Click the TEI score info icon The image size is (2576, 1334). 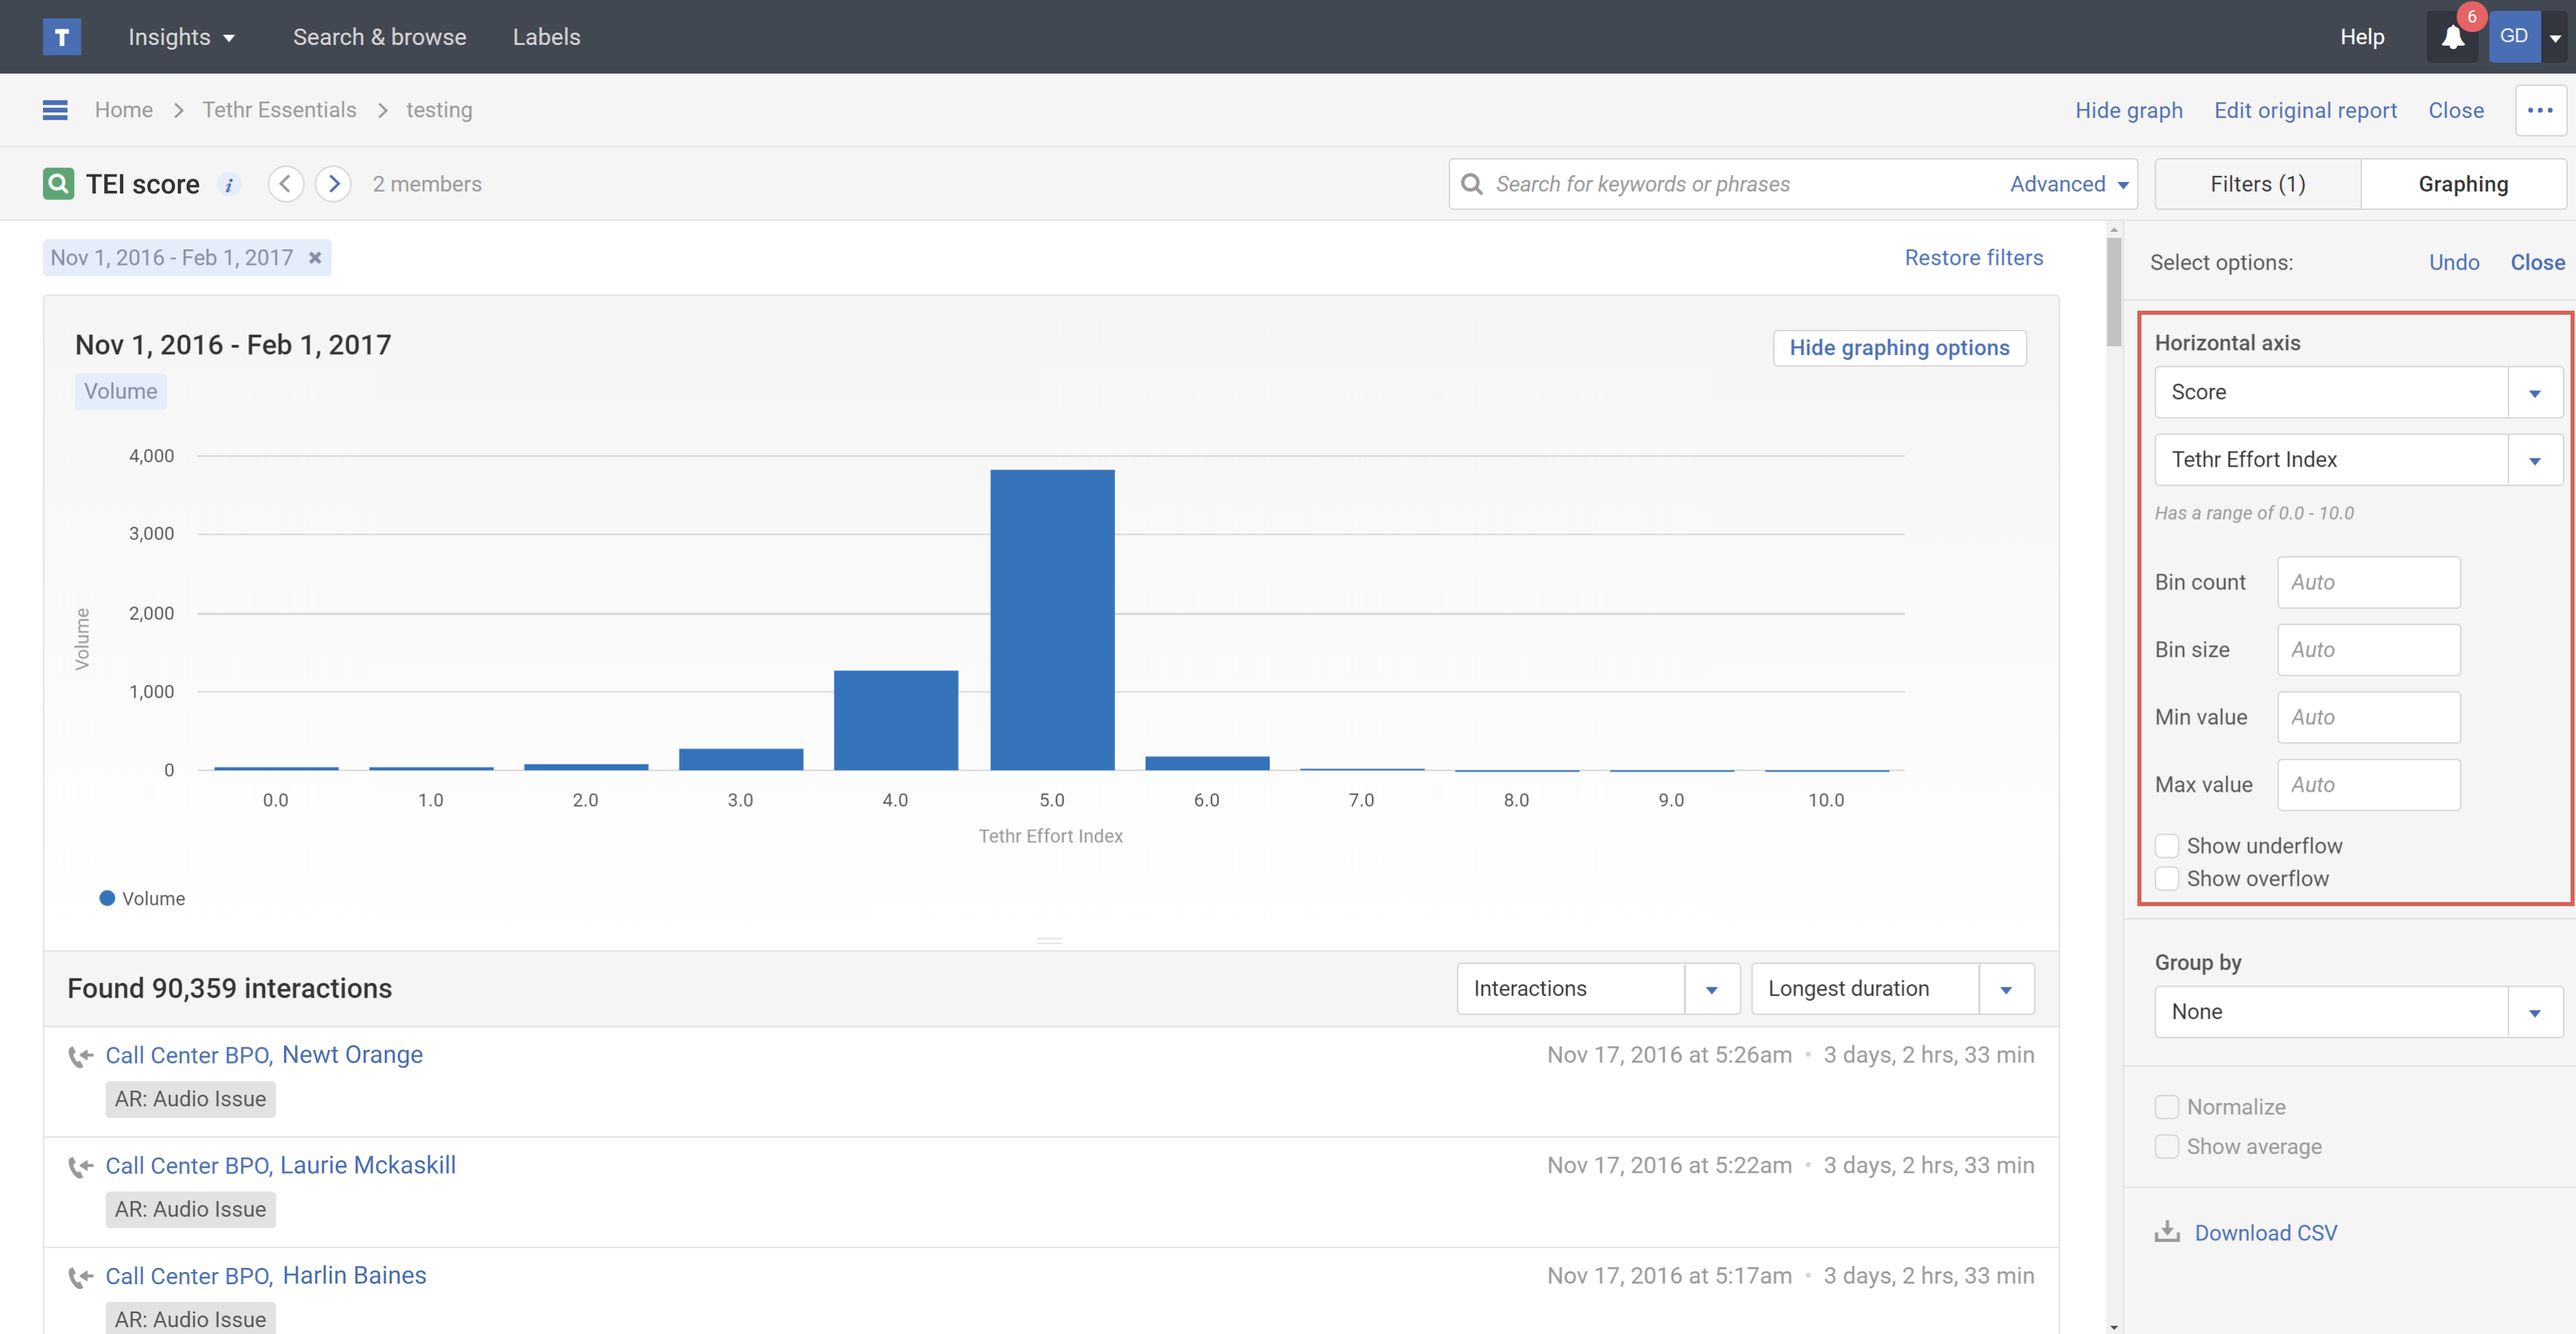pos(229,185)
